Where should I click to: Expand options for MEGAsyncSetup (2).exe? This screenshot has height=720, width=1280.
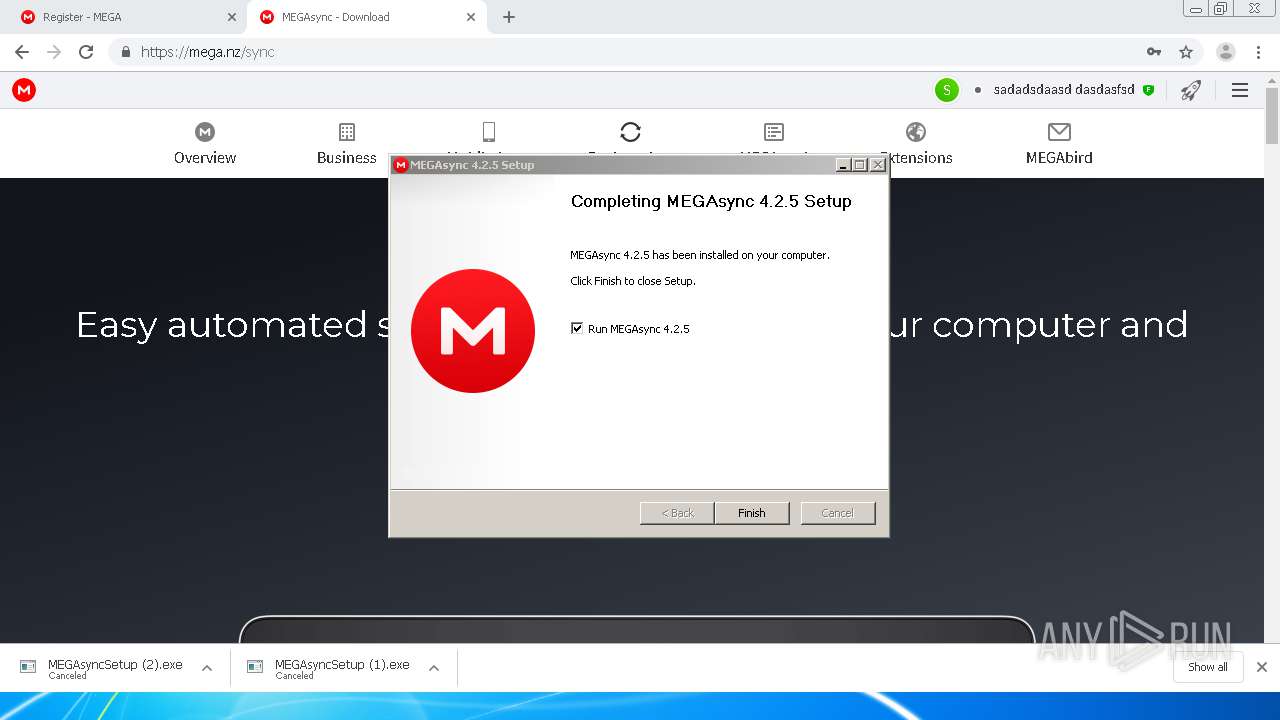[x=207, y=668]
